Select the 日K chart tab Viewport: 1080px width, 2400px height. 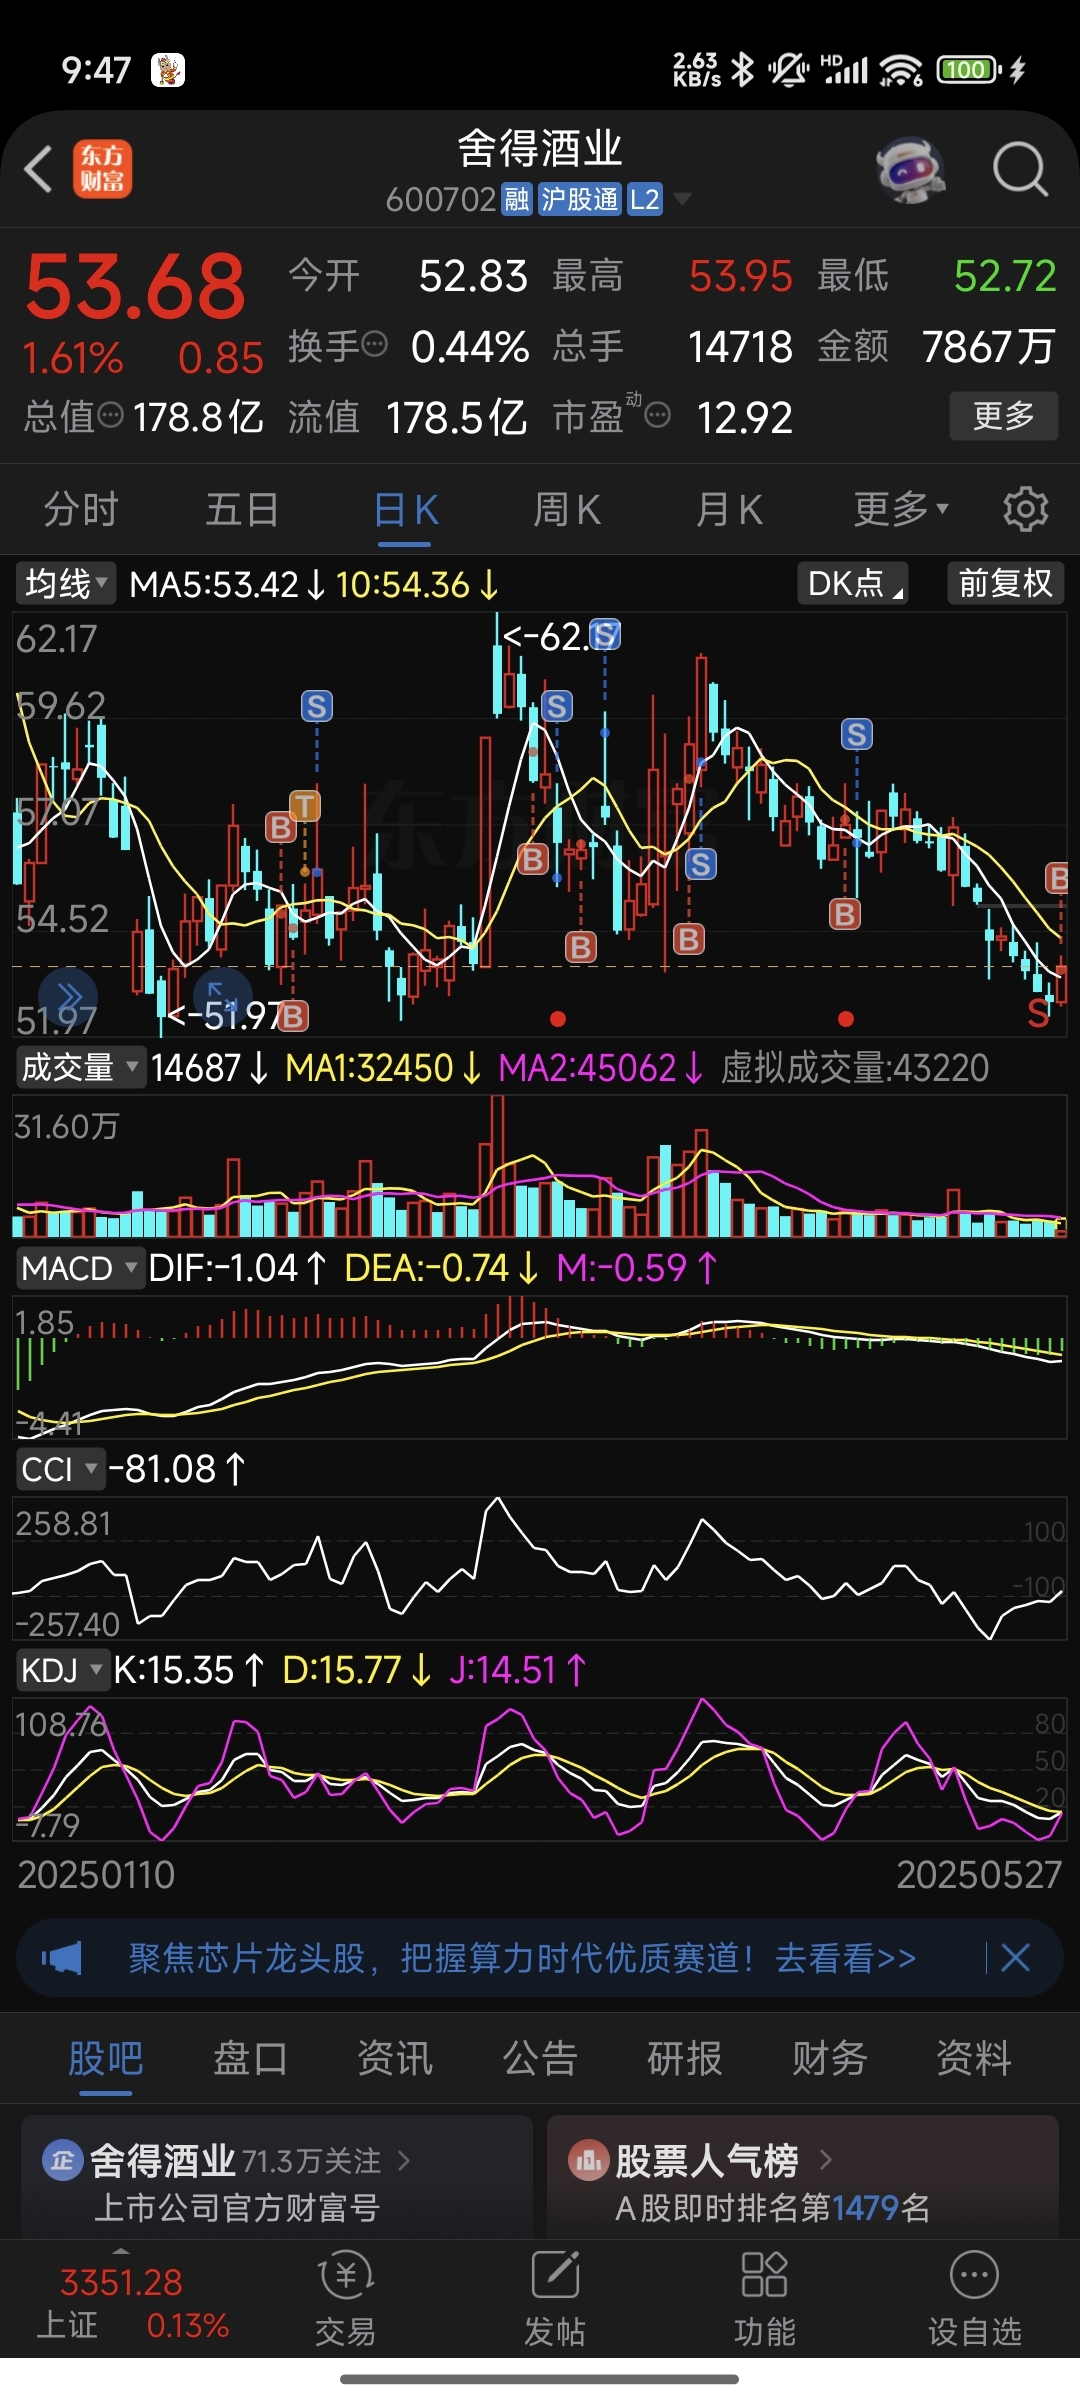(x=405, y=509)
